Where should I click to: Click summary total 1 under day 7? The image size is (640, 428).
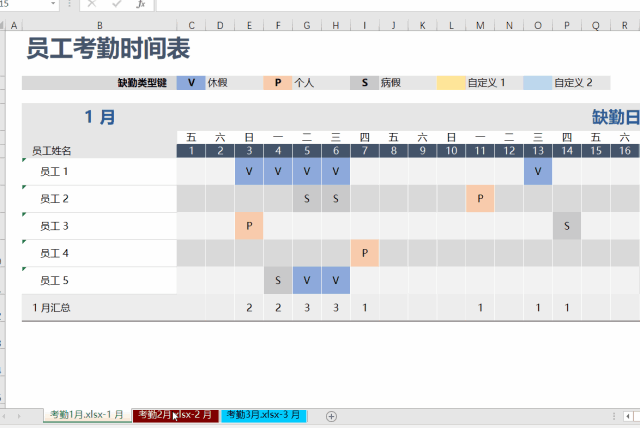point(364,308)
